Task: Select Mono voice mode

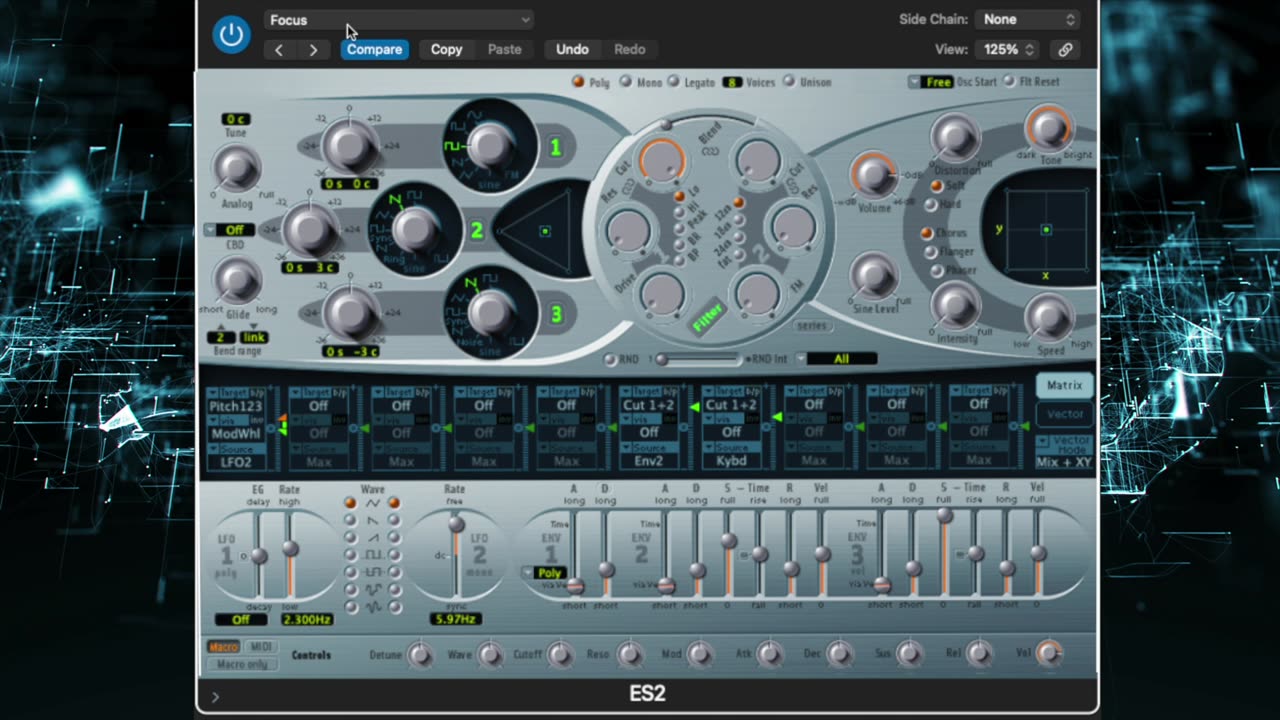Action: [x=626, y=82]
